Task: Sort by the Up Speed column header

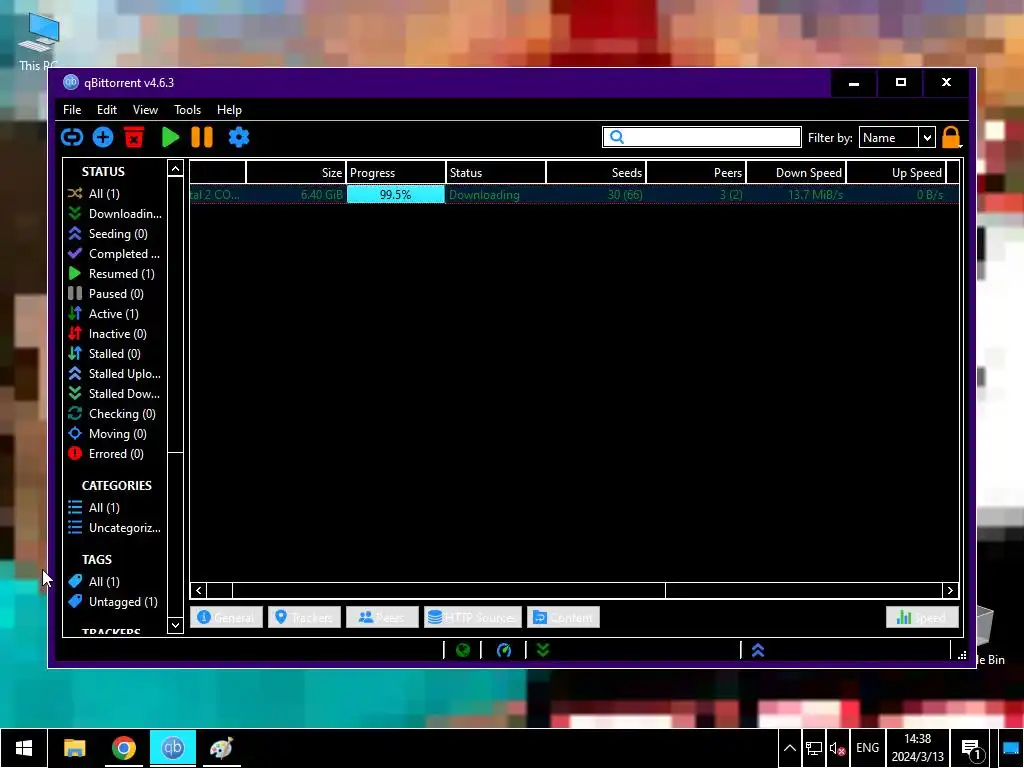Action: coord(896,173)
